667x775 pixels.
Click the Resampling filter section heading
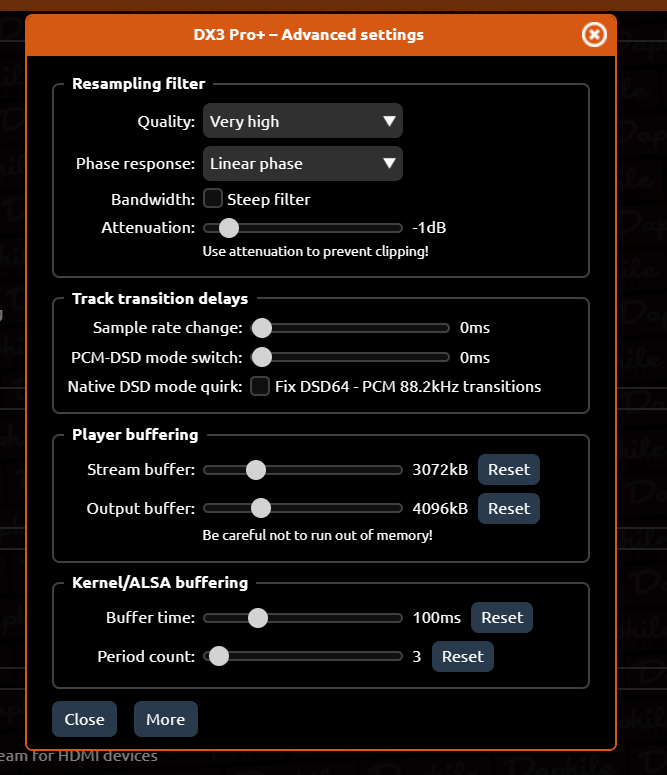138,84
